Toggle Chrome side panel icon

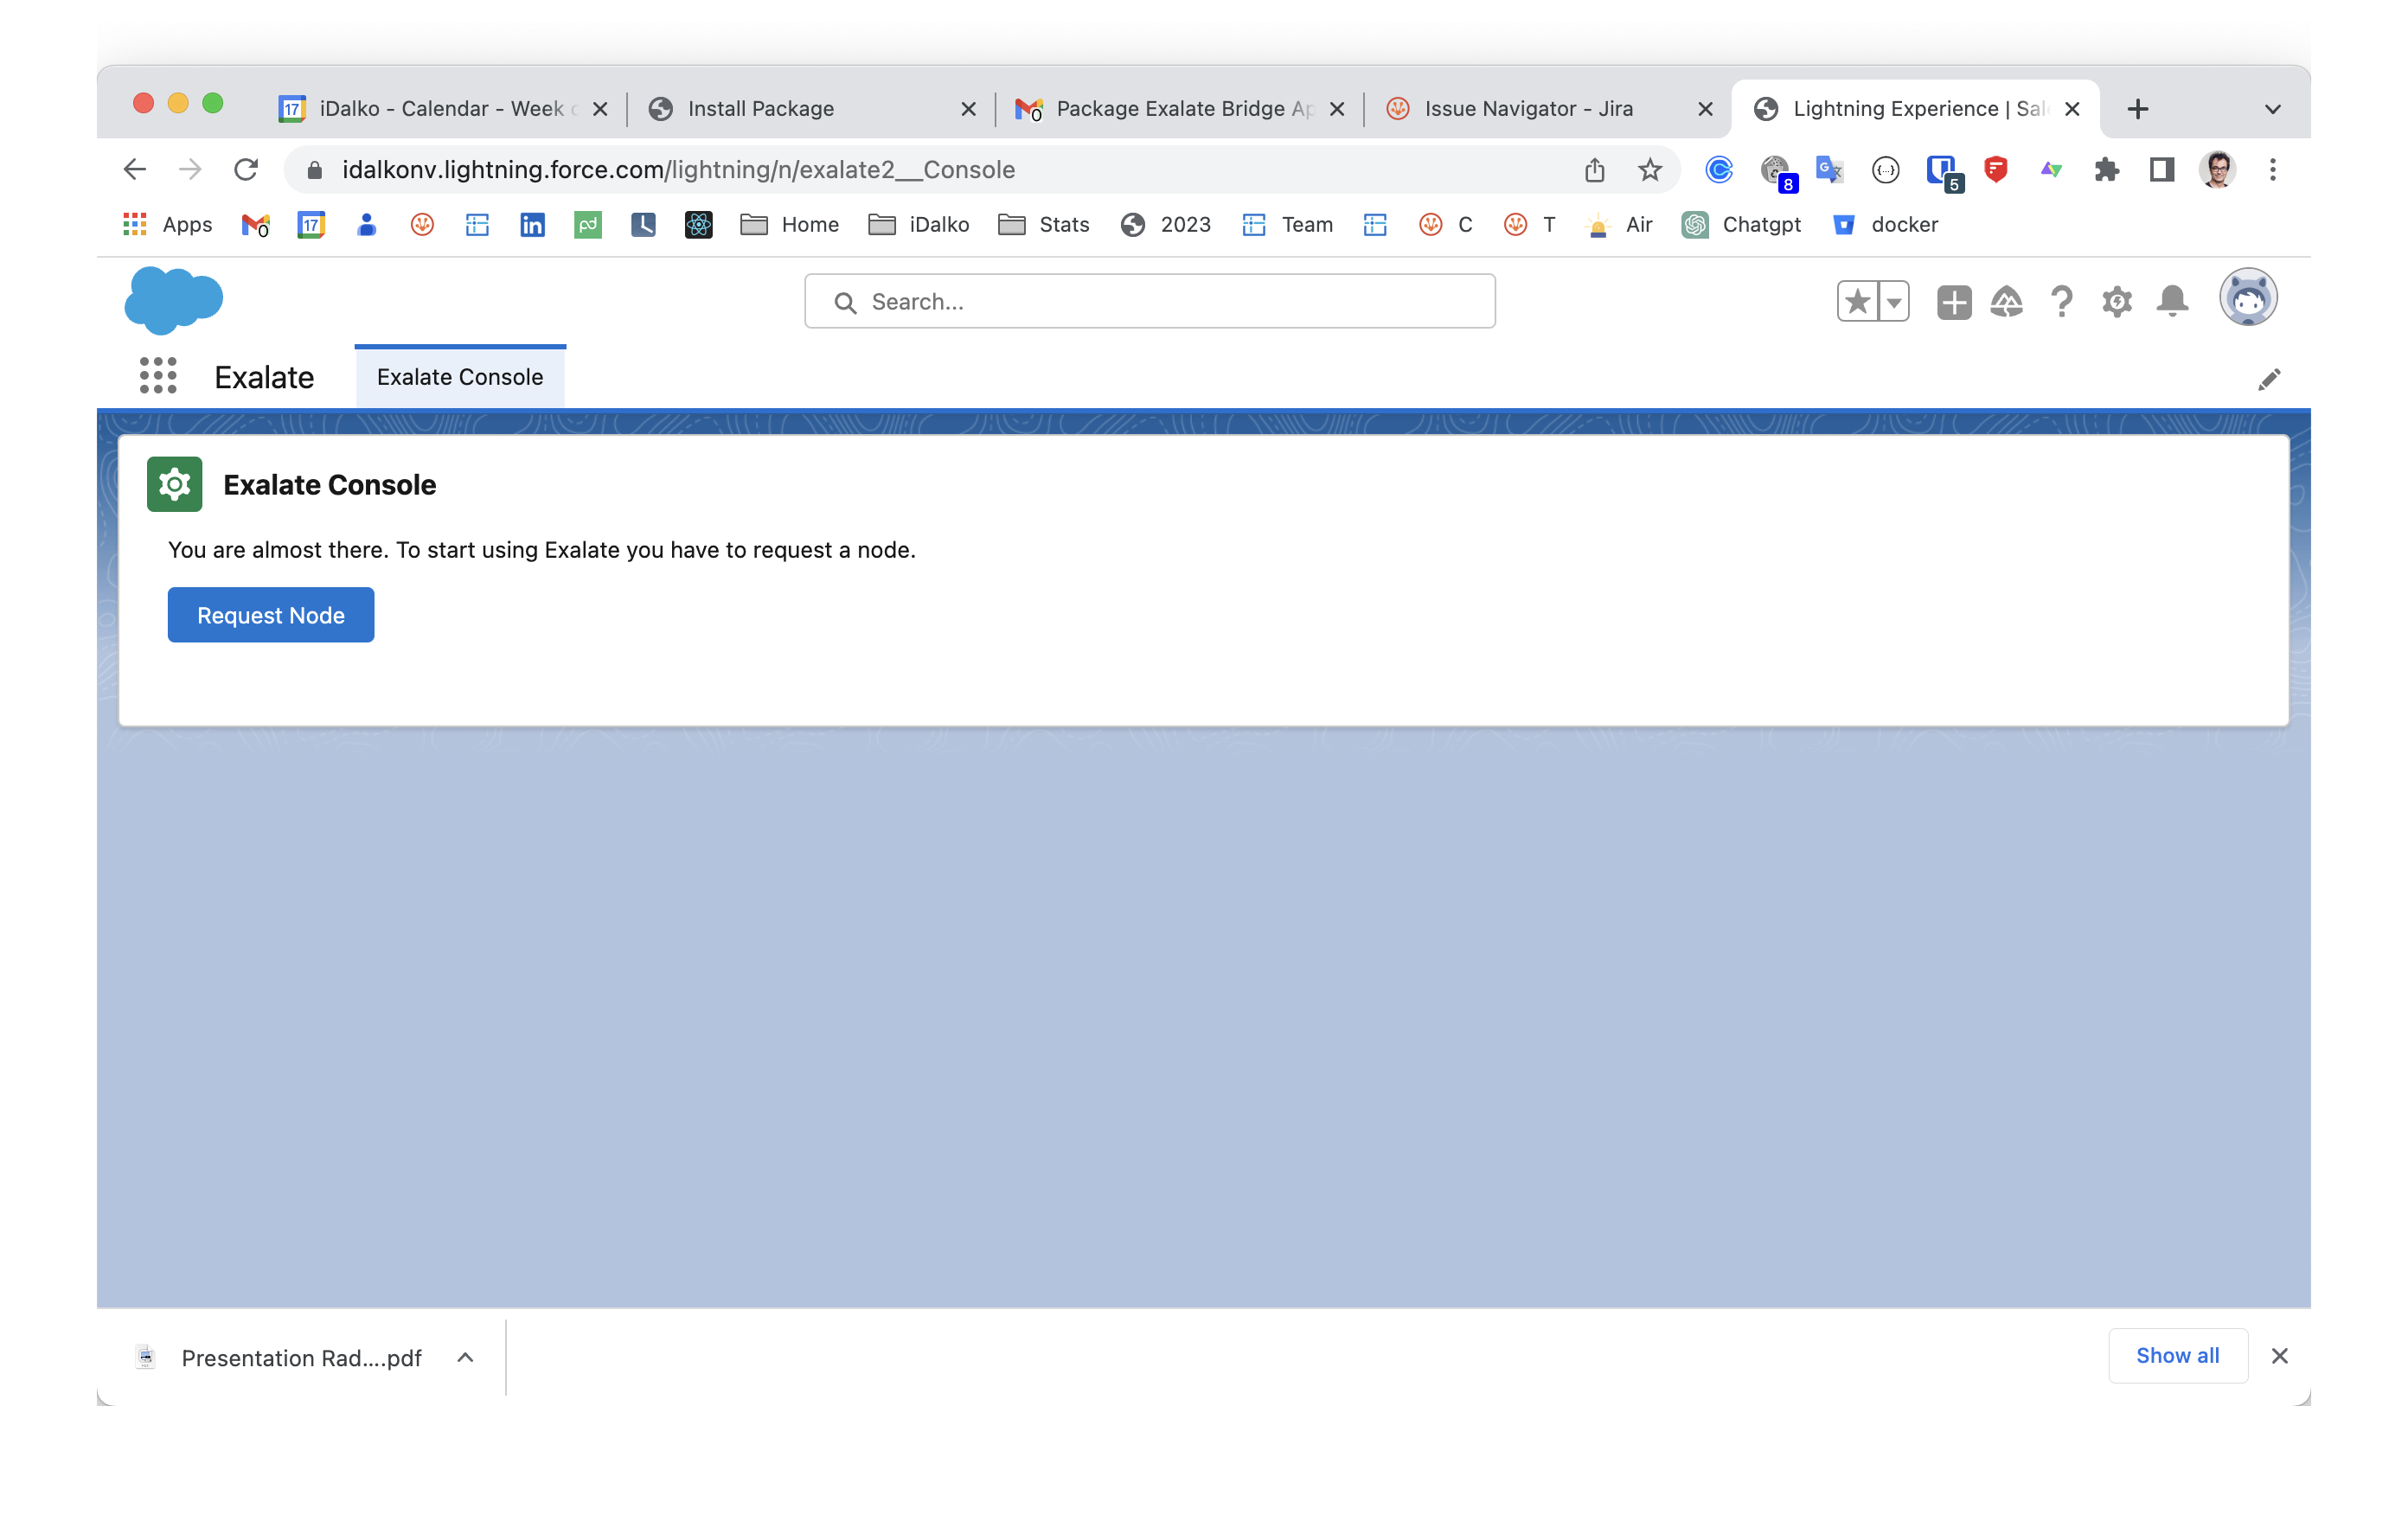[2162, 170]
